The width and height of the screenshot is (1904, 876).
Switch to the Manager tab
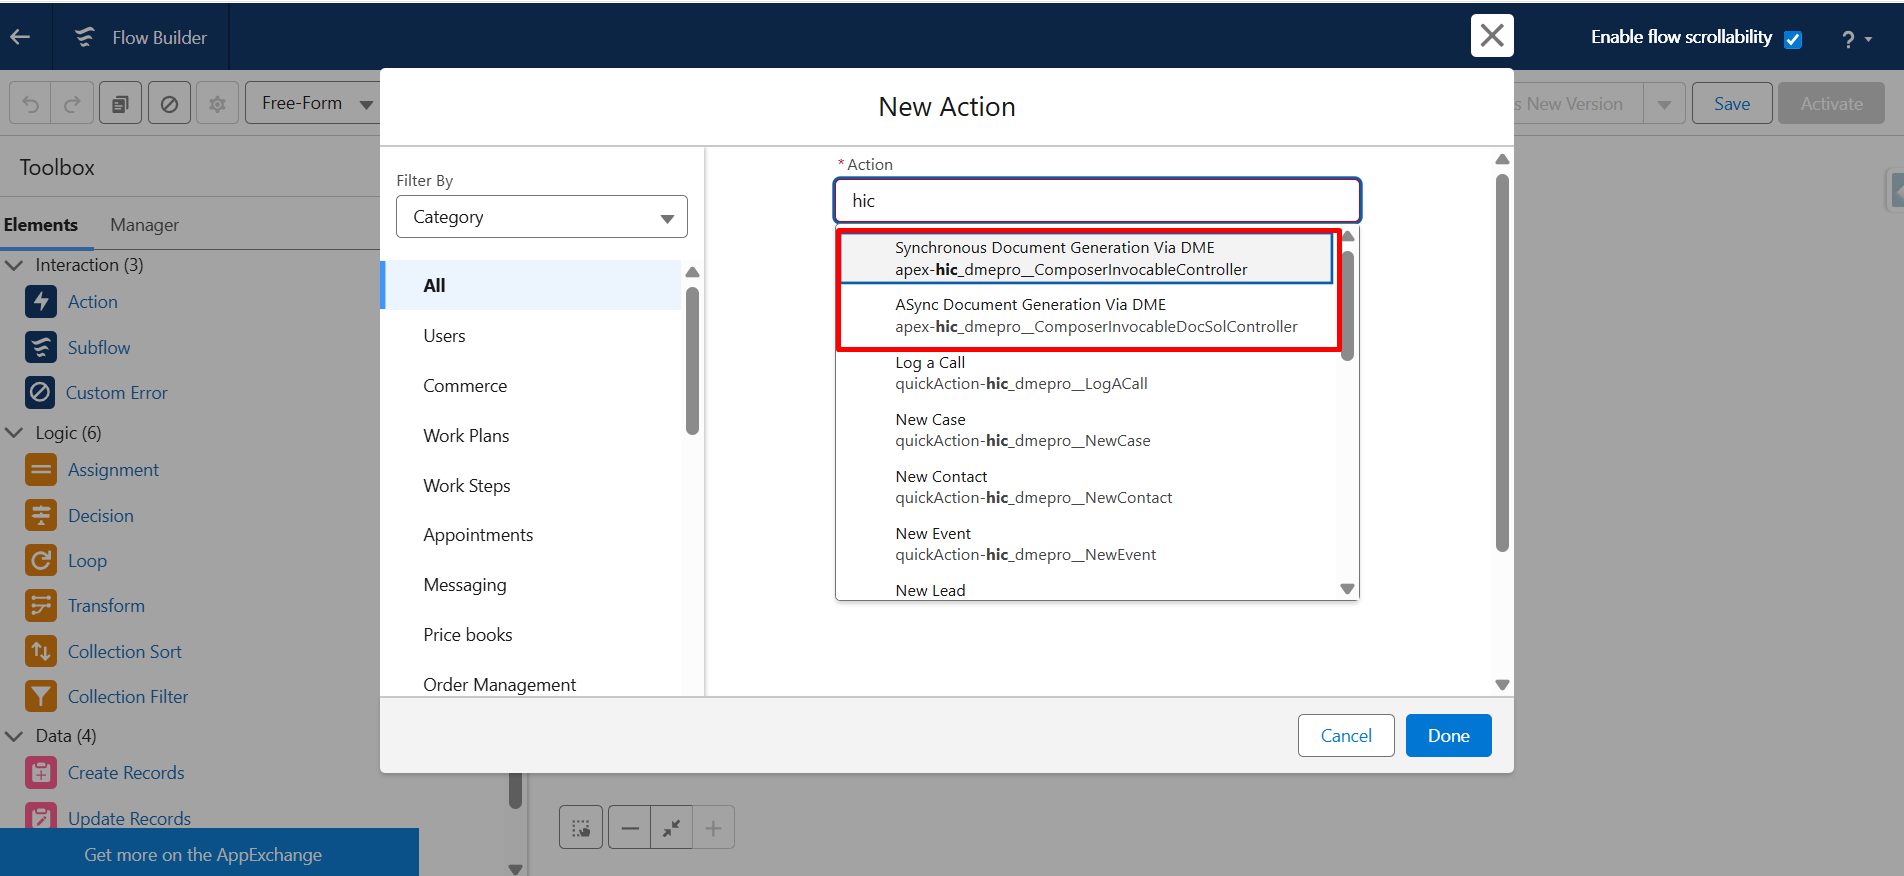pyautogui.click(x=144, y=225)
